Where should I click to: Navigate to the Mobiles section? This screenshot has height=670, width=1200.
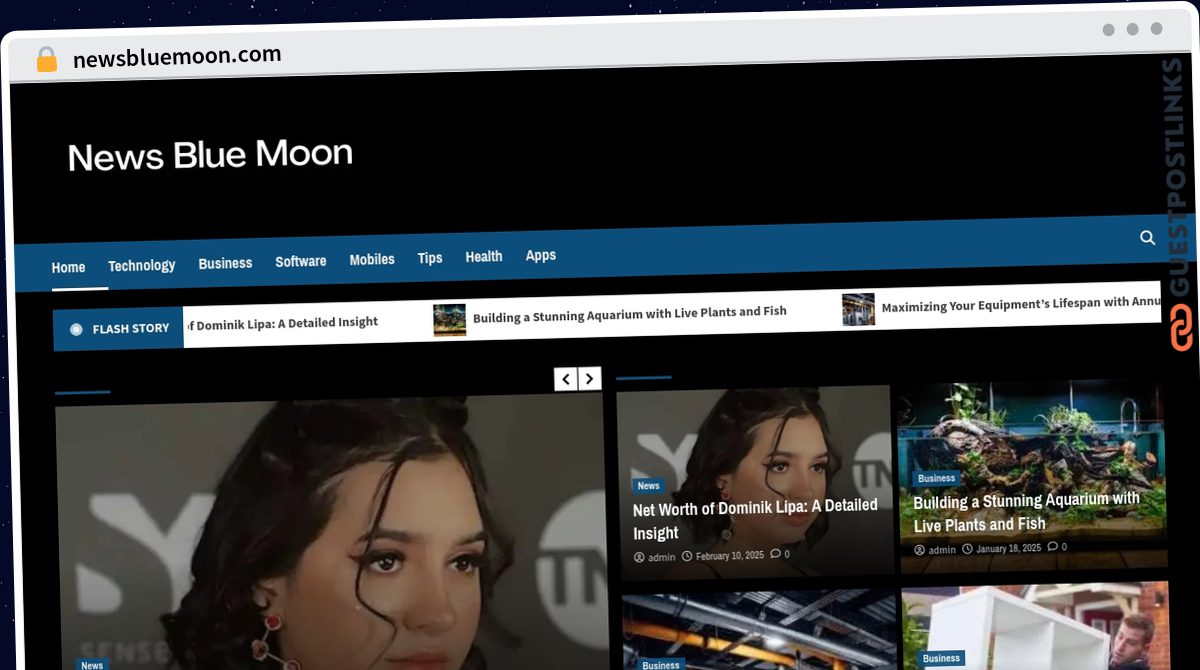tap(372, 259)
